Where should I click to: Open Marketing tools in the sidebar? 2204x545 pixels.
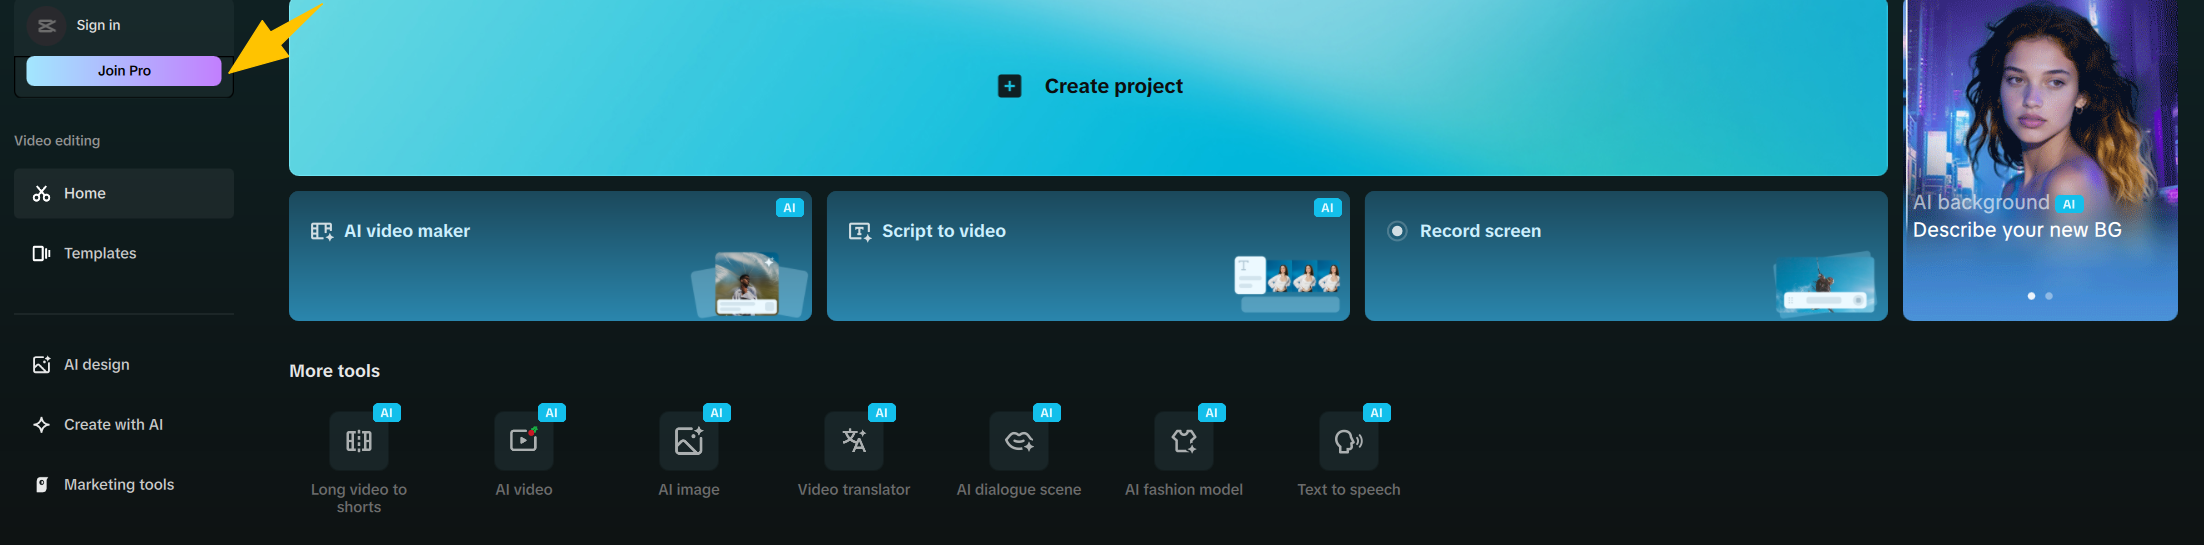coord(124,484)
